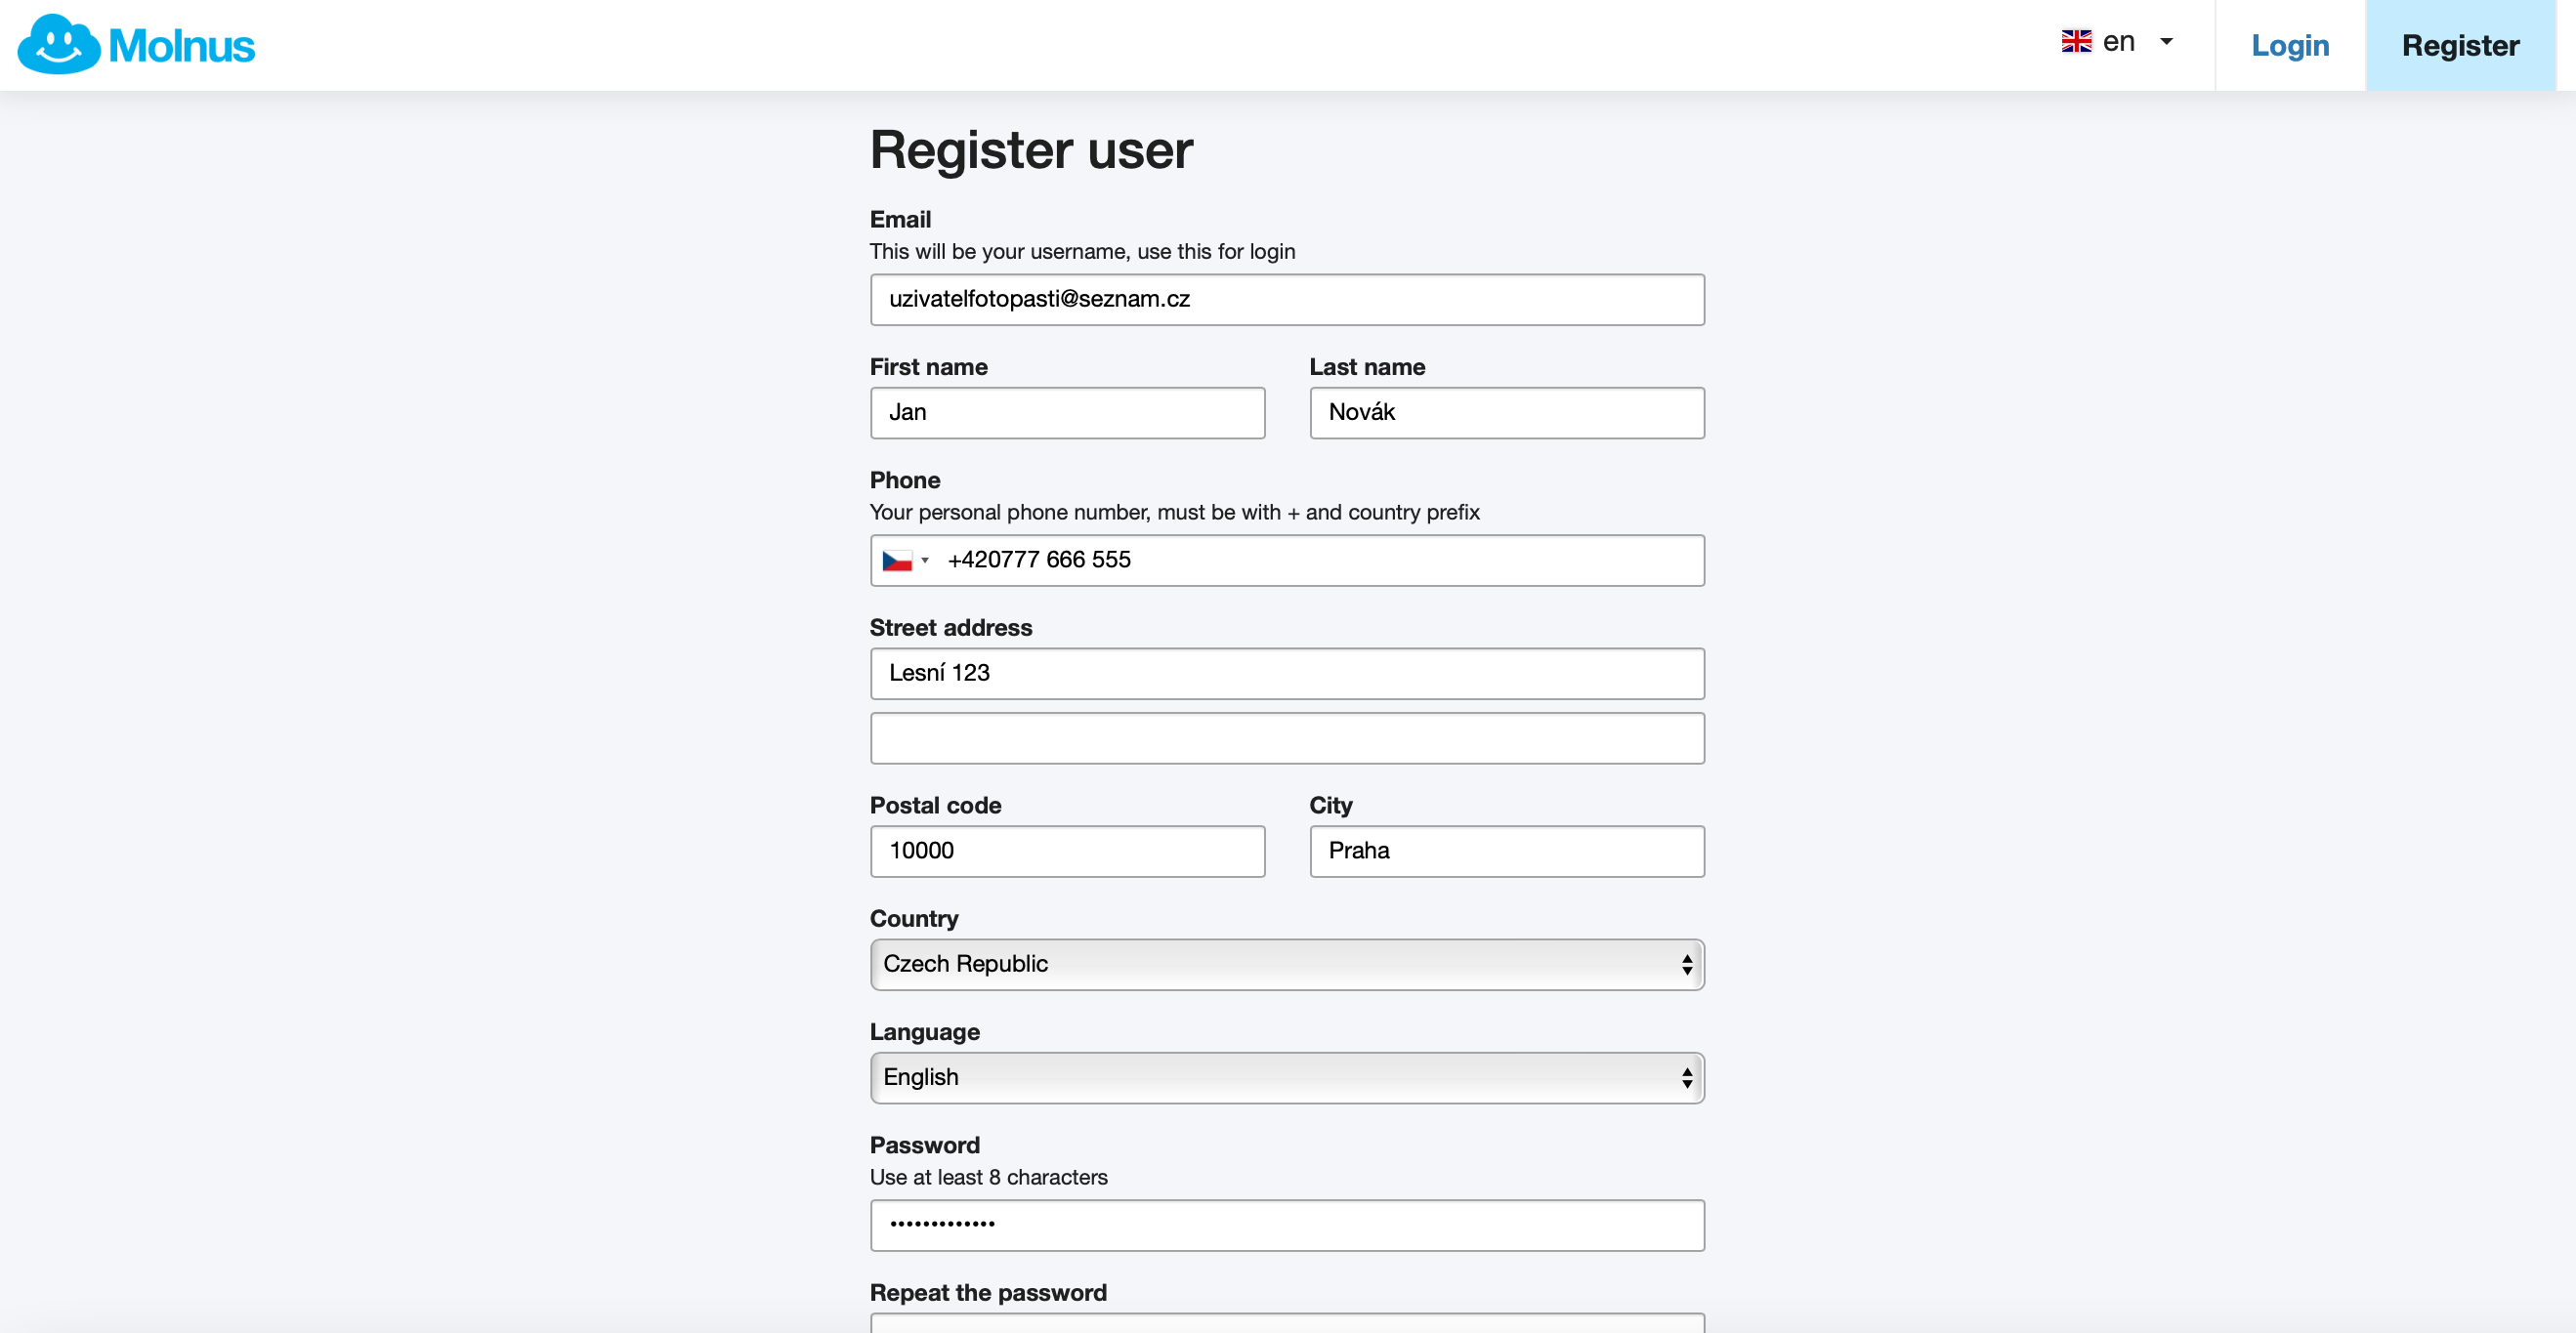Click the Repeat the password field
Screen dimensions: 2576x1333
point(1287,1322)
